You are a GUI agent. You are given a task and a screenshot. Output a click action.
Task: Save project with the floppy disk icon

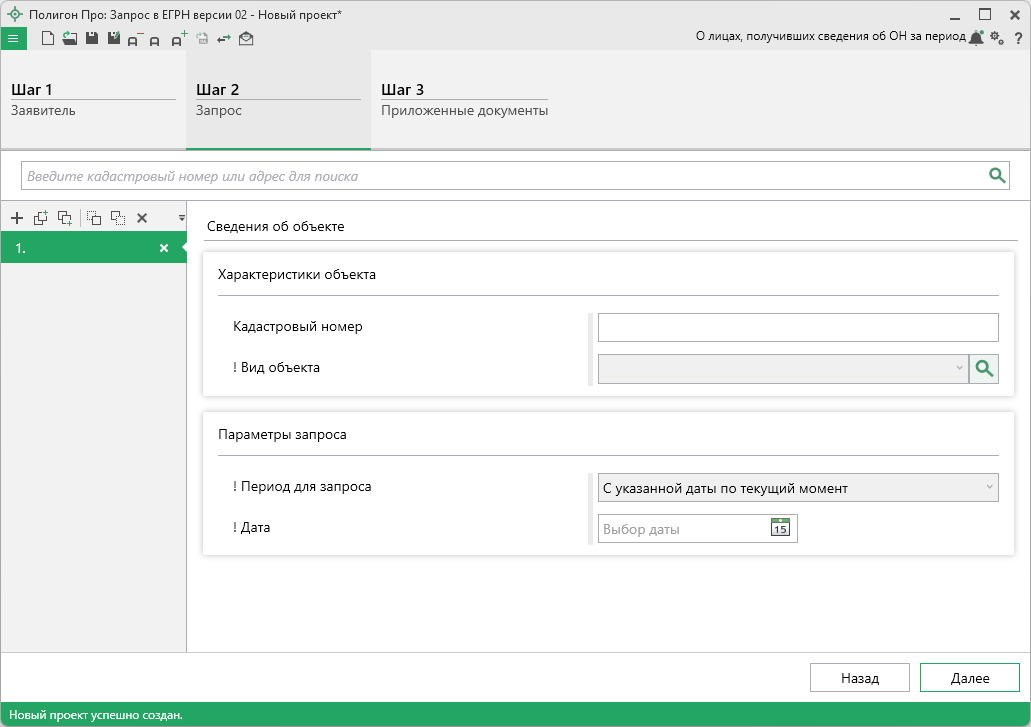(91, 39)
